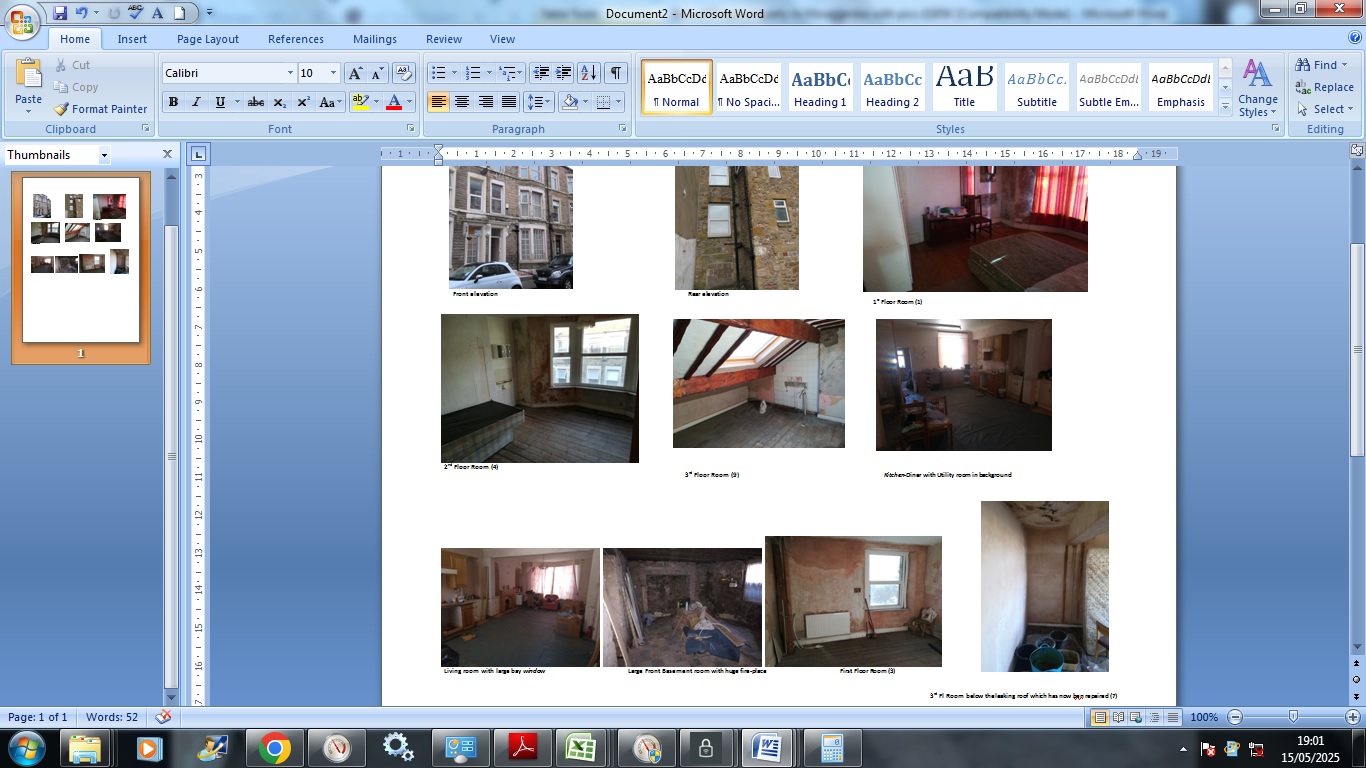Apply center text alignment
This screenshot has width=1366, height=768.
coord(462,102)
